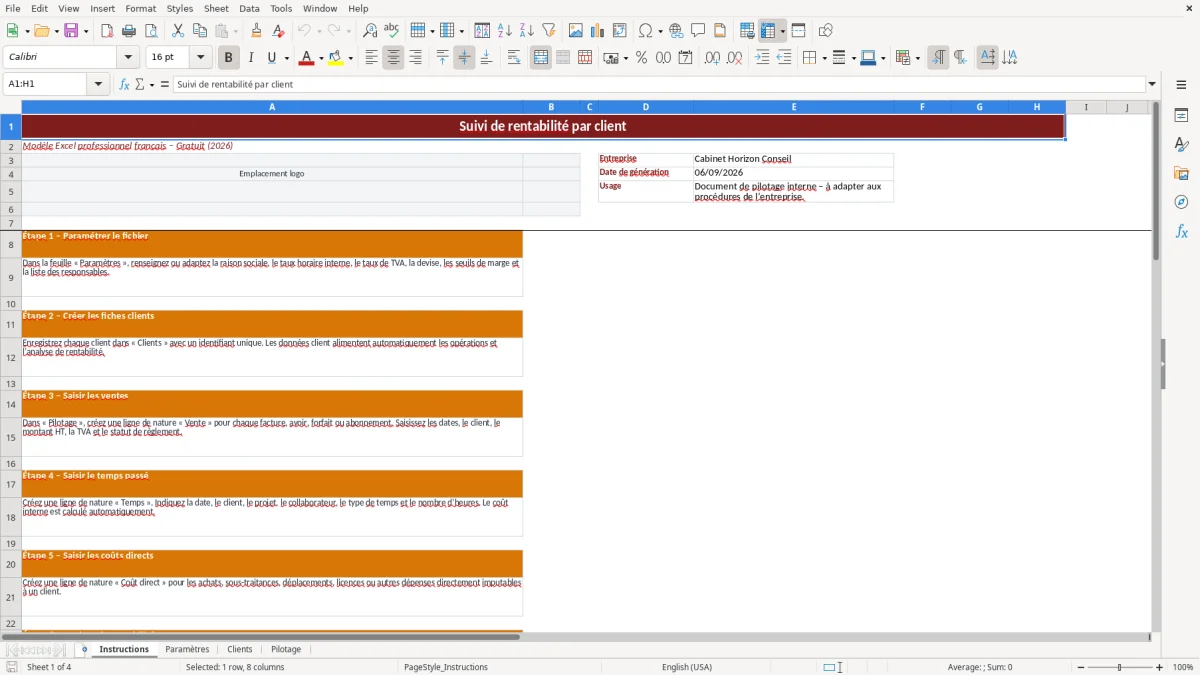Open the Name Box dropdown arrow
The image size is (1200, 675).
[x=99, y=85]
